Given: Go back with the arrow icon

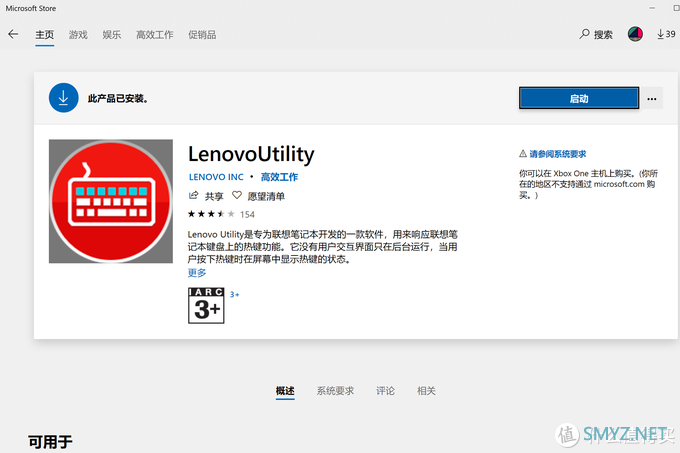Looking at the screenshot, I should coord(13,34).
